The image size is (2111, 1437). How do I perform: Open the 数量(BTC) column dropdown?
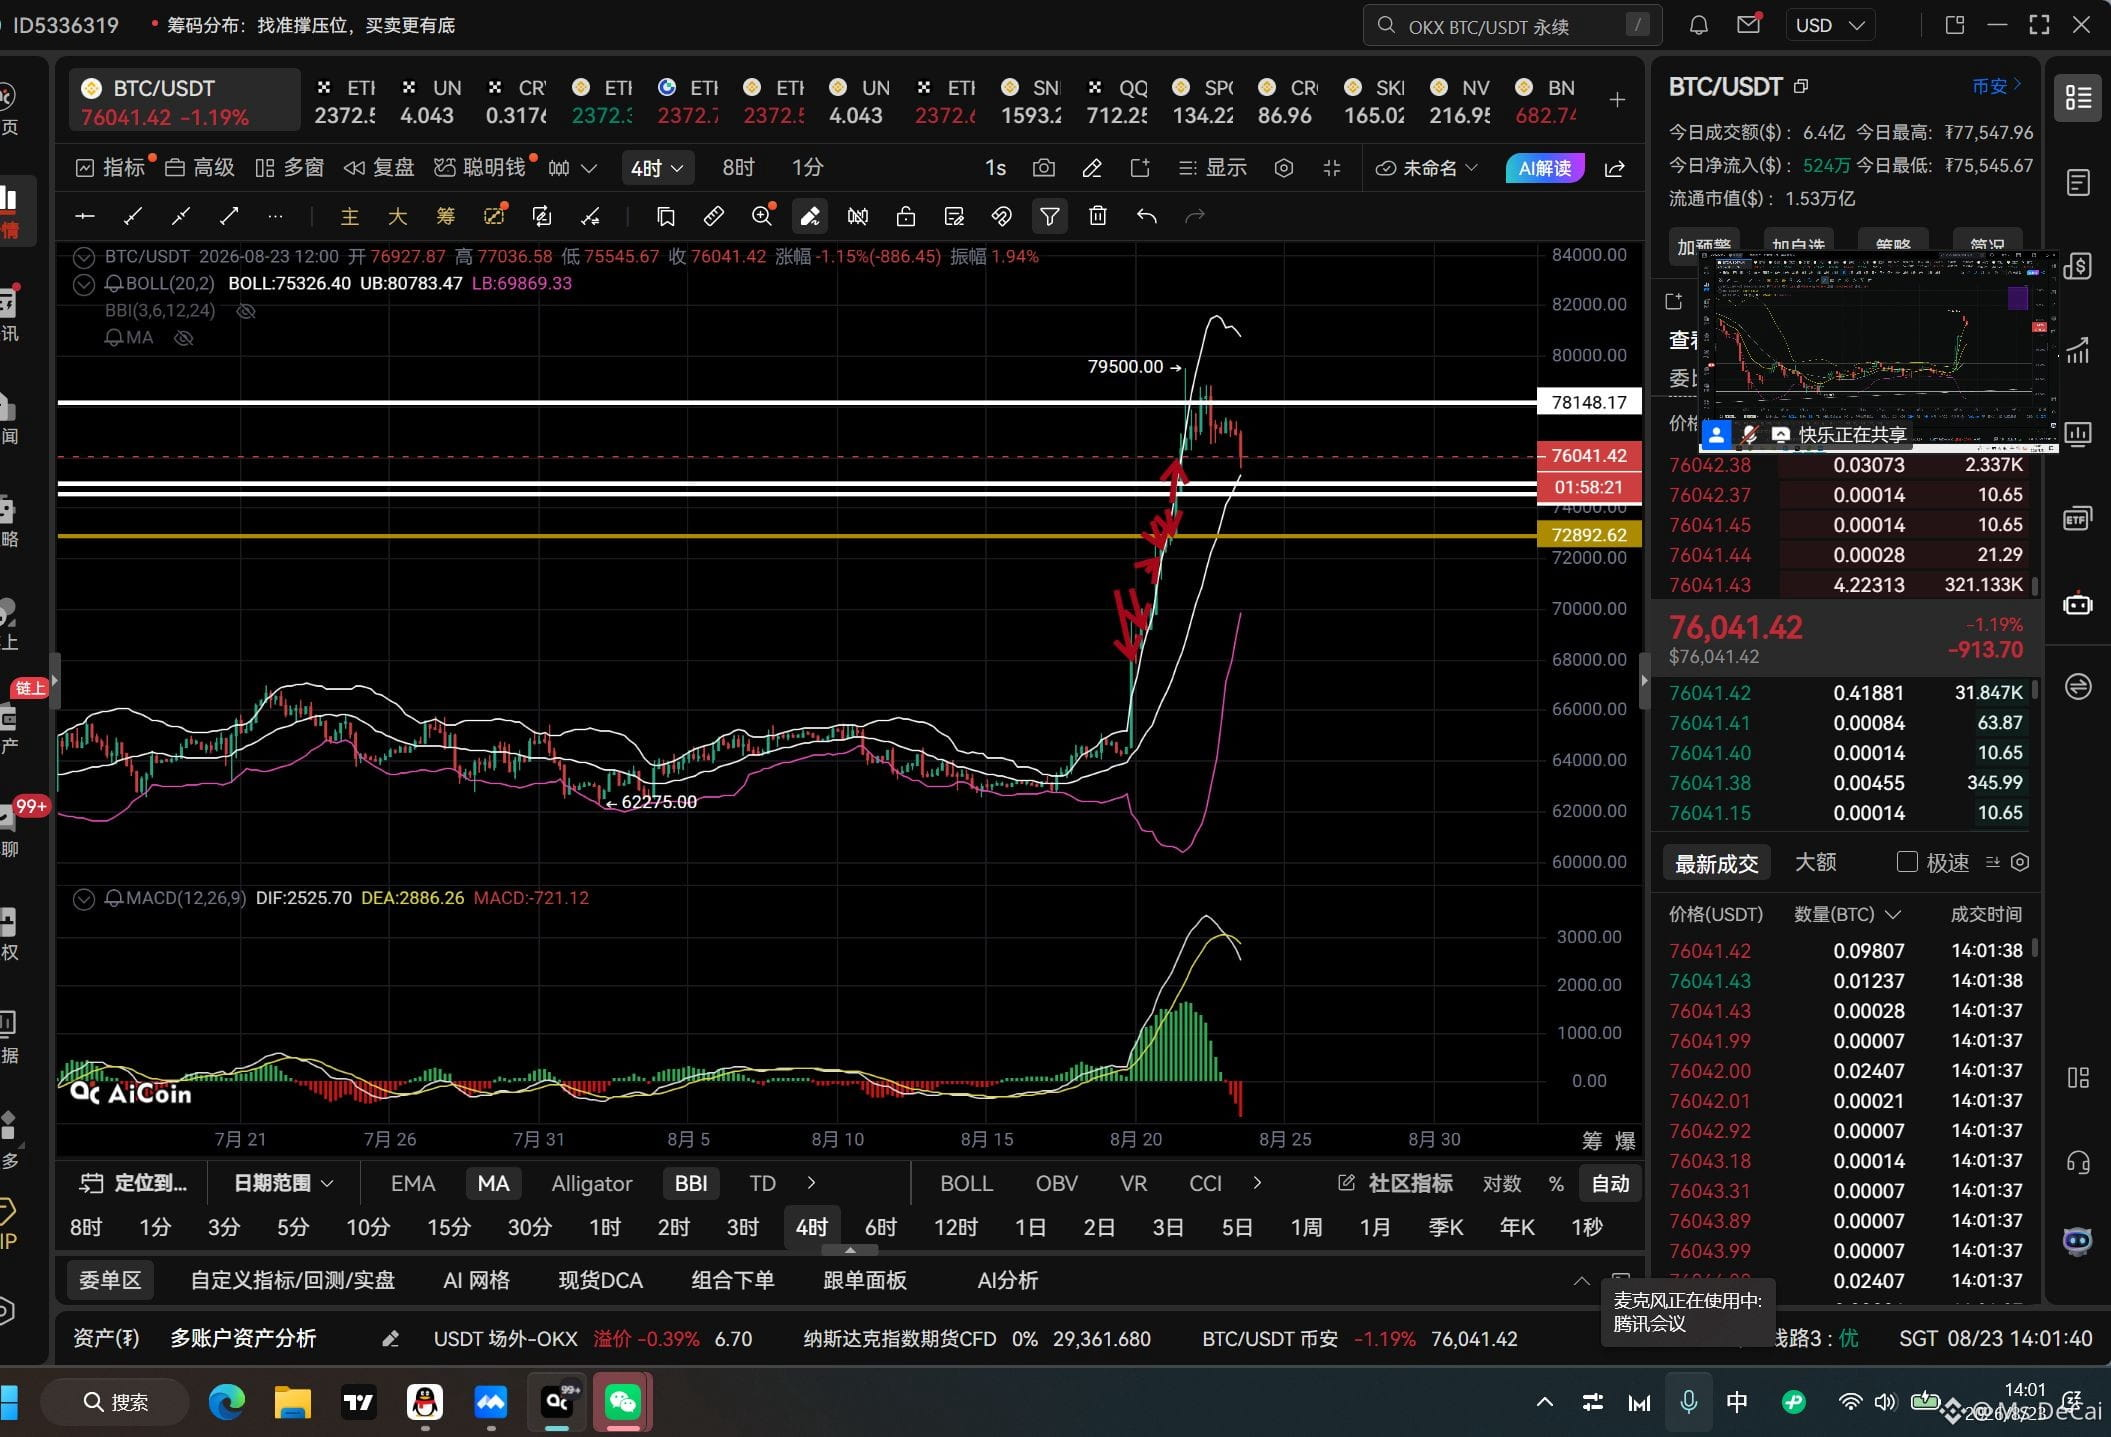click(x=1847, y=914)
